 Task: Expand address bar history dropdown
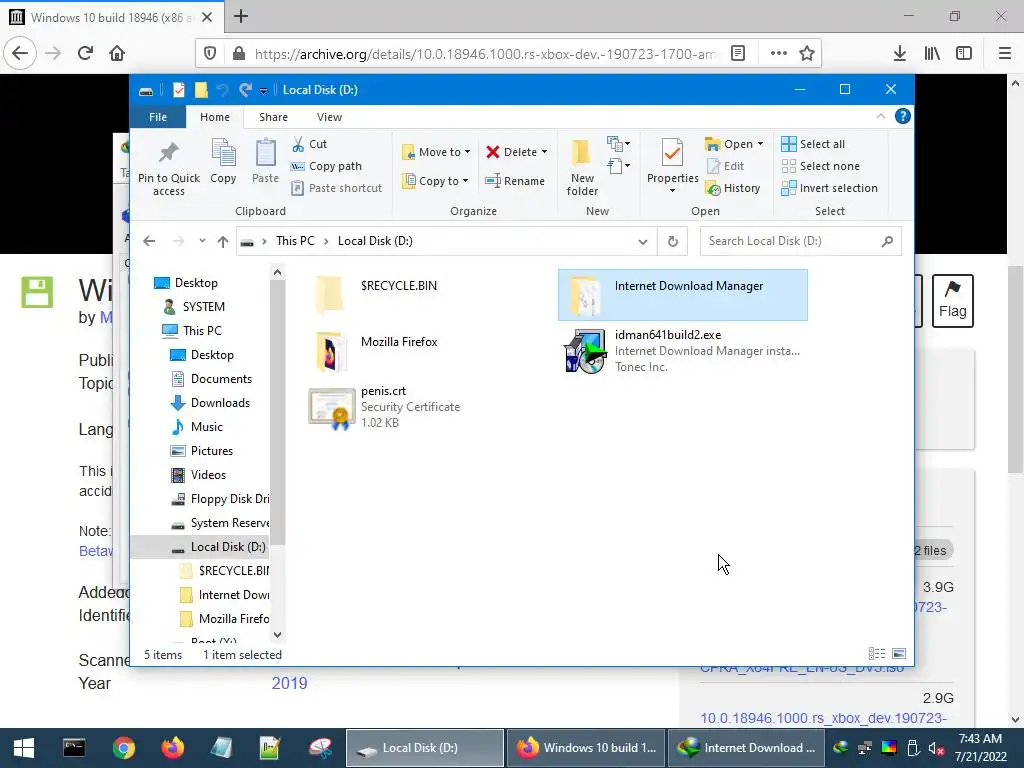643,242
